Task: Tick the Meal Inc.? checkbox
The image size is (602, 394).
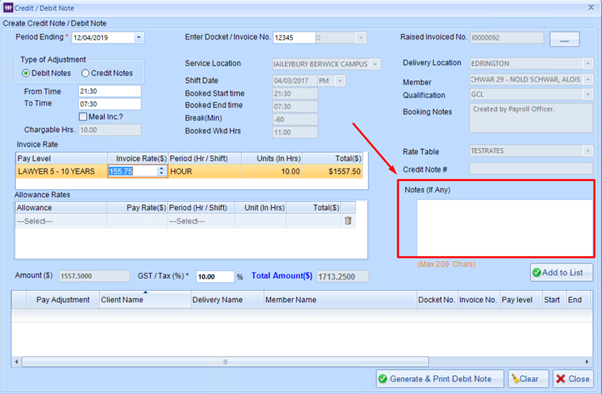Action: point(83,116)
